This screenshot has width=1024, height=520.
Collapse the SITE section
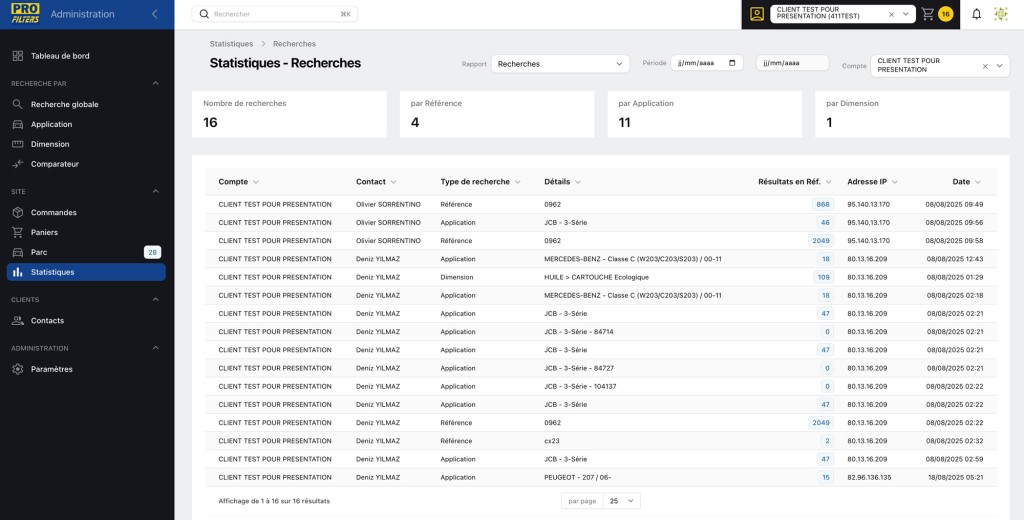[x=155, y=191]
